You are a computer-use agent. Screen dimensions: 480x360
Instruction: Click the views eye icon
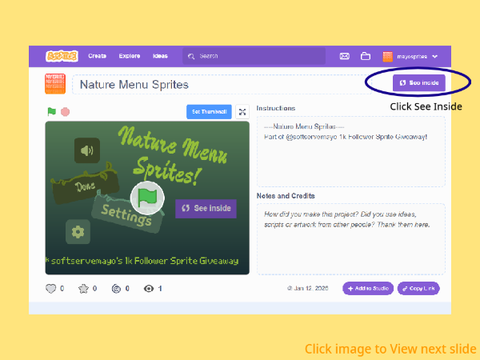point(149,288)
